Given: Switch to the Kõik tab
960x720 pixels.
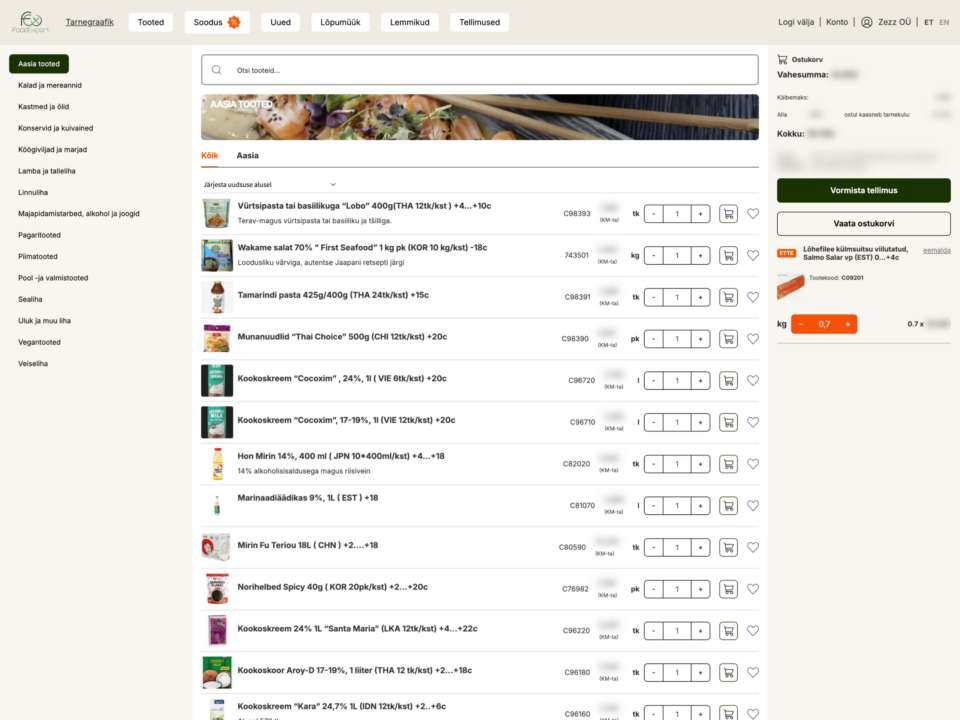Looking at the screenshot, I should point(209,156).
